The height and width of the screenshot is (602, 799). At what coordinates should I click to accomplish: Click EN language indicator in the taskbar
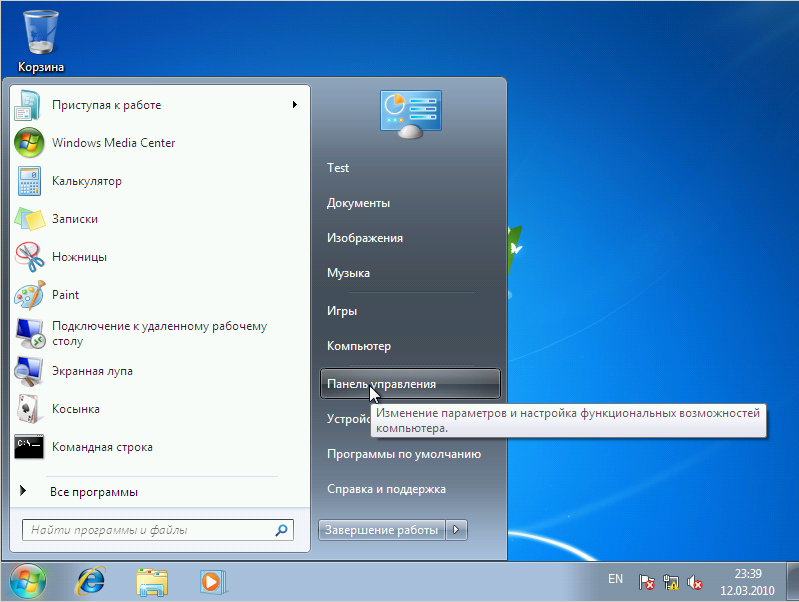pyautogui.click(x=615, y=579)
